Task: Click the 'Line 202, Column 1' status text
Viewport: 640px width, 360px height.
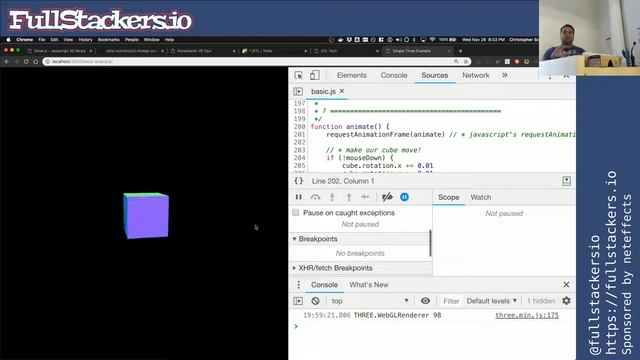Action: pos(343,181)
